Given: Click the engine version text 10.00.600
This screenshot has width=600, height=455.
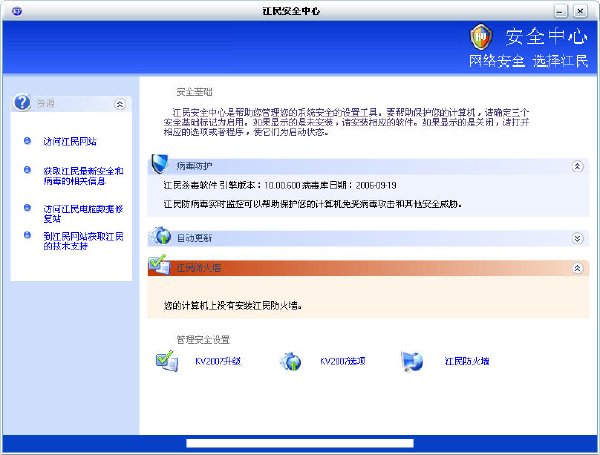Looking at the screenshot, I should (282, 186).
